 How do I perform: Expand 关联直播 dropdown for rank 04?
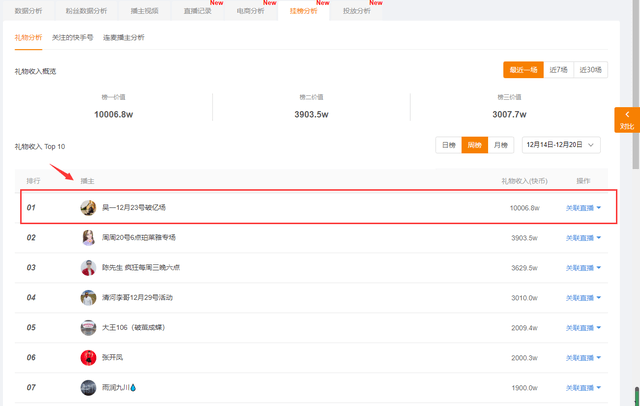[583, 298]
